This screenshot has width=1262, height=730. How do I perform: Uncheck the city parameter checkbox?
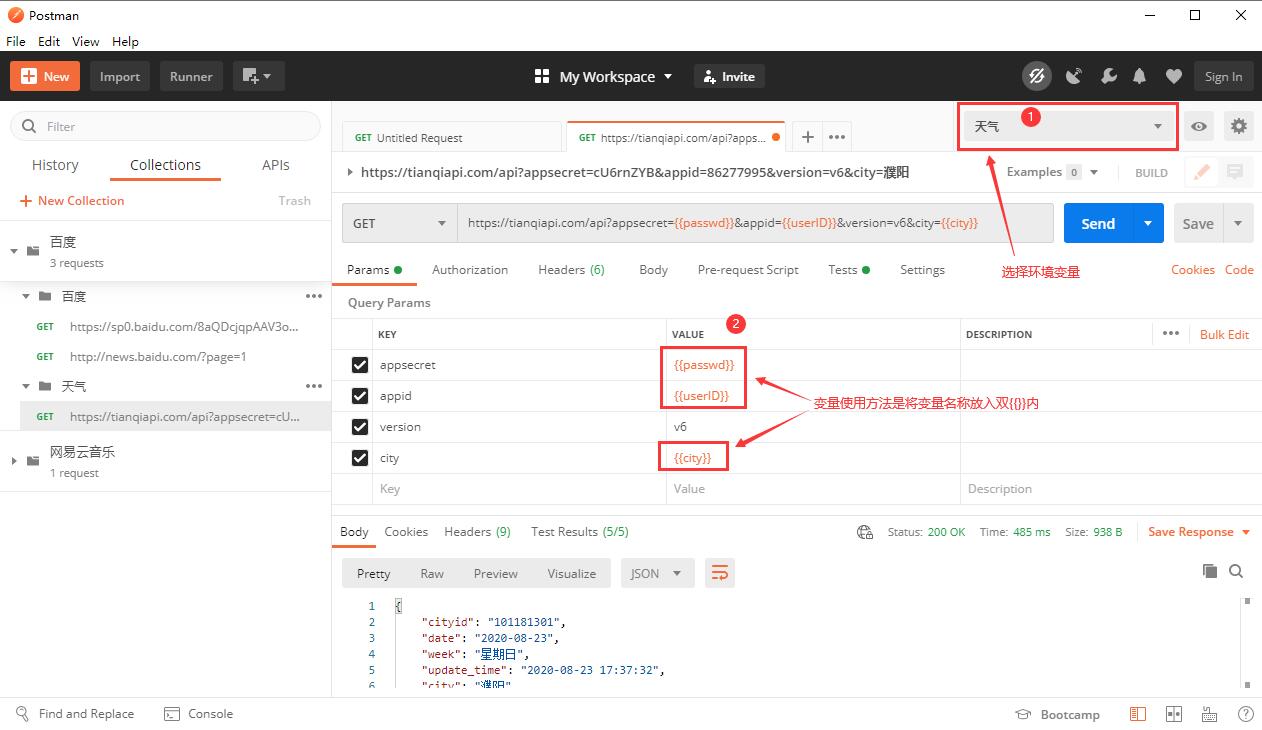tap(360, 458)
